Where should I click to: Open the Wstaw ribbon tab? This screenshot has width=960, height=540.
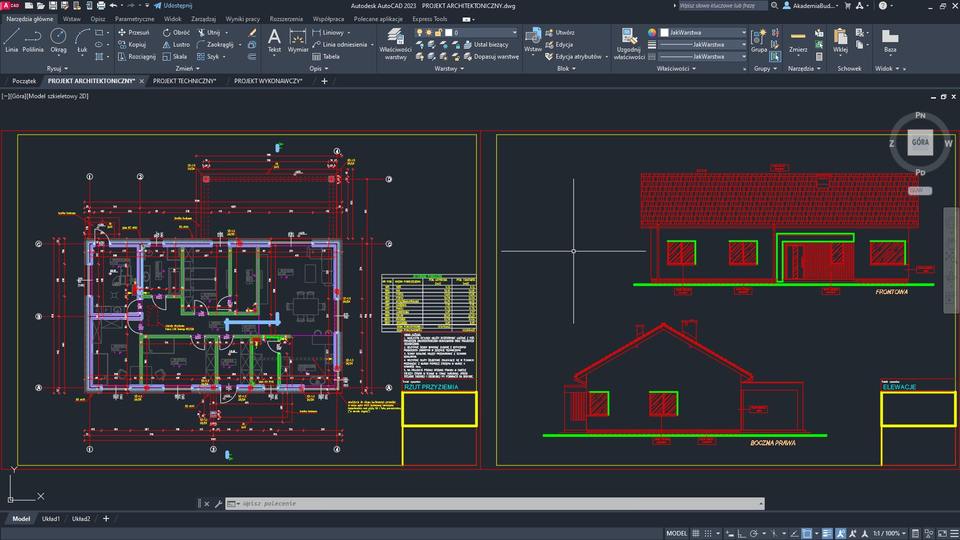coord(72,19)
